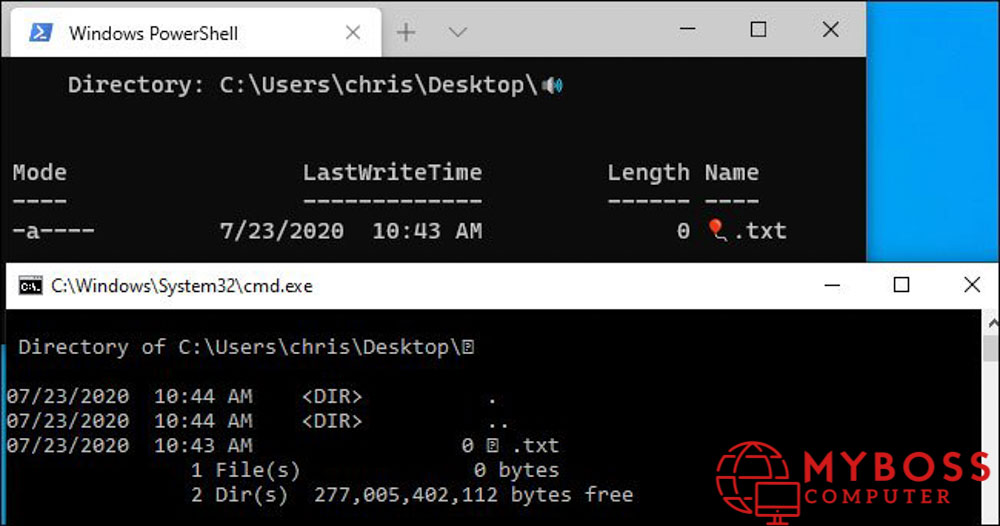Click the PowerShell icon in the tab
The width and height of the screenshot is (1000, 526).
pyautogui.click(x=40, y=33)
